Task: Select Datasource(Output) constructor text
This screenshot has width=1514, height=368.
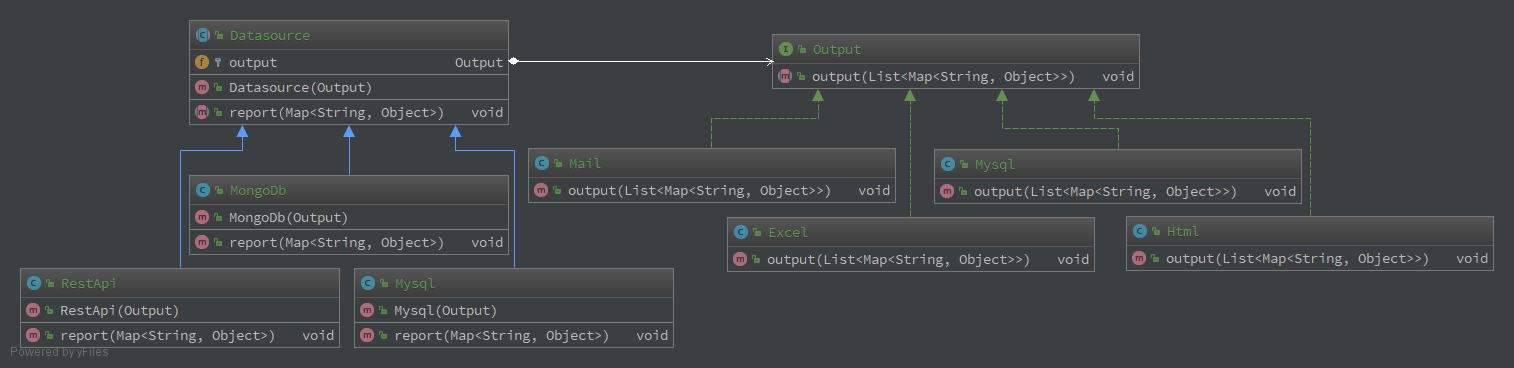Action: click(x=301, y=88)
